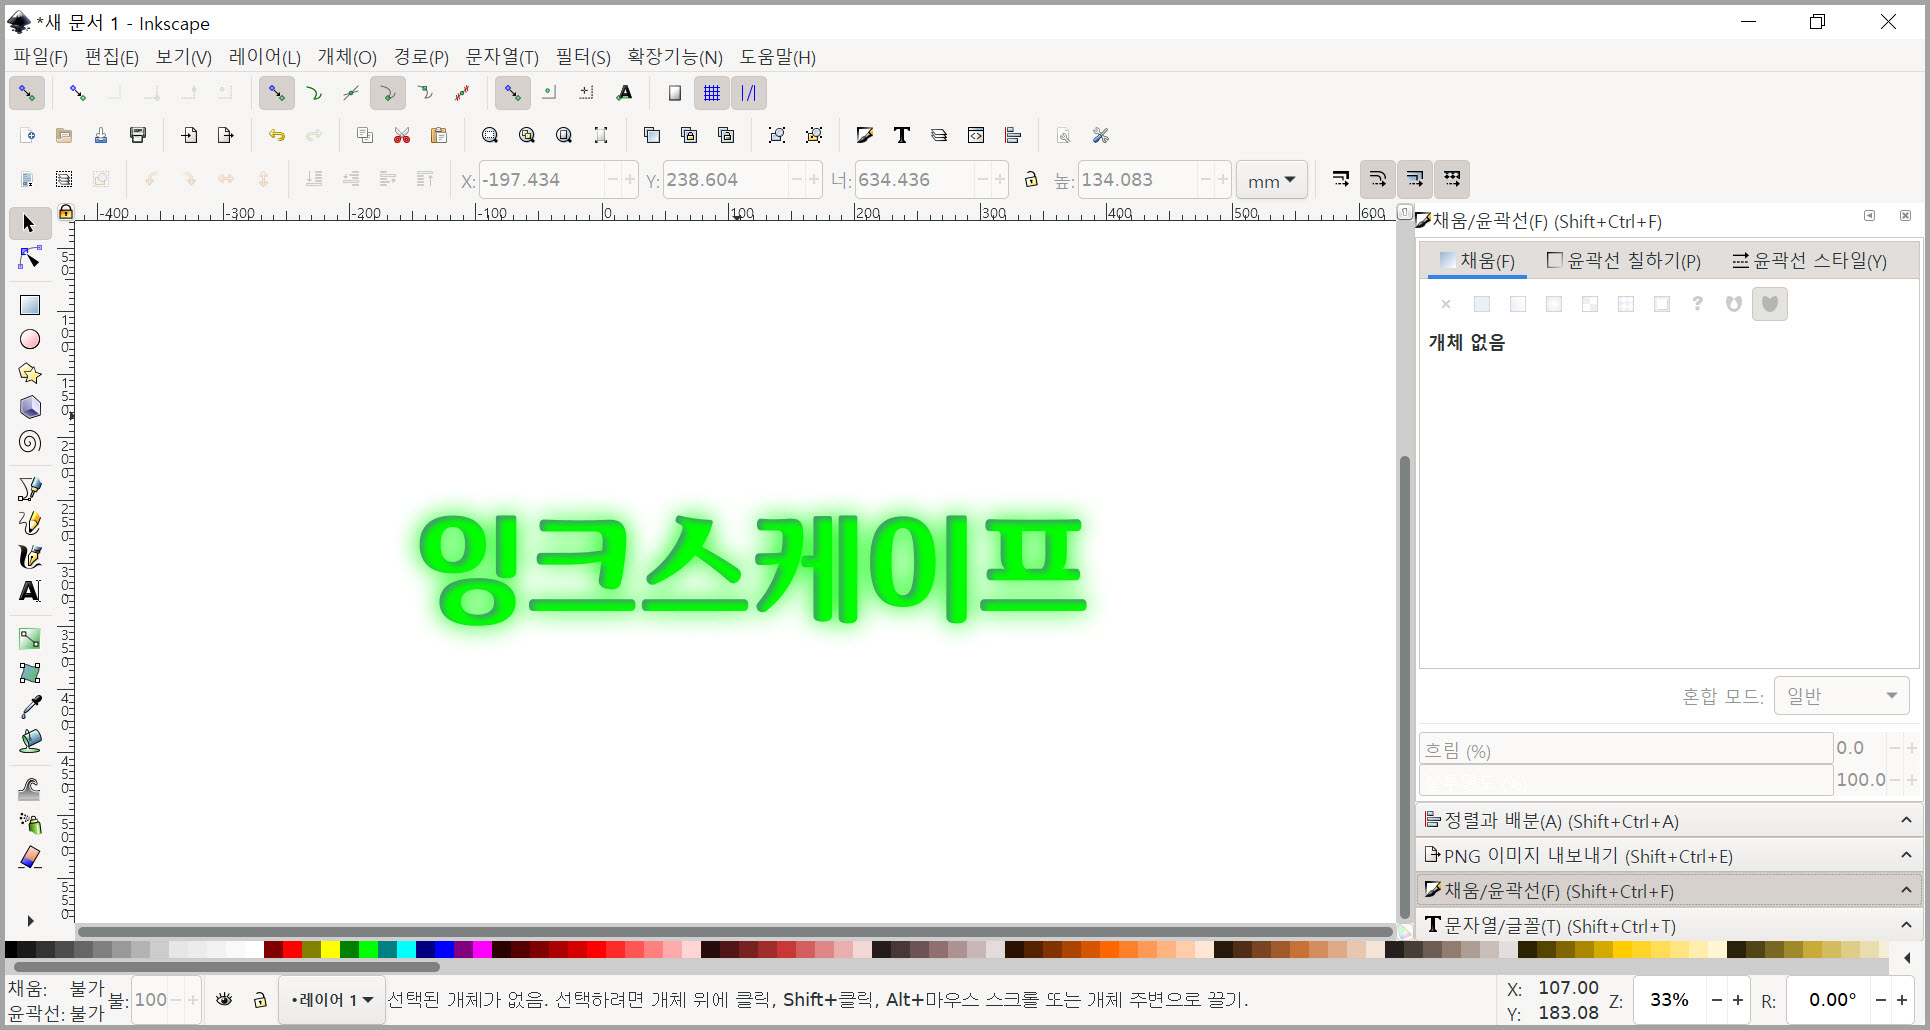Toggle snap to grid
The height and width of the screenshot is (1030, 1930).
(712, 93)
